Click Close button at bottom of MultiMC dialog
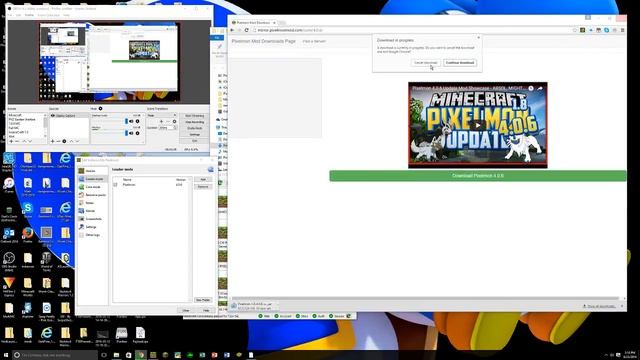This screenshot has width=640, height=360. coord(186,311)
